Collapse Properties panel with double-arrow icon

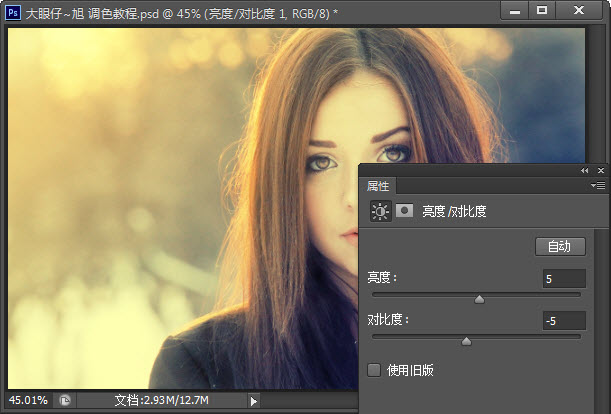pyautogui.click(x=585, y=171)
